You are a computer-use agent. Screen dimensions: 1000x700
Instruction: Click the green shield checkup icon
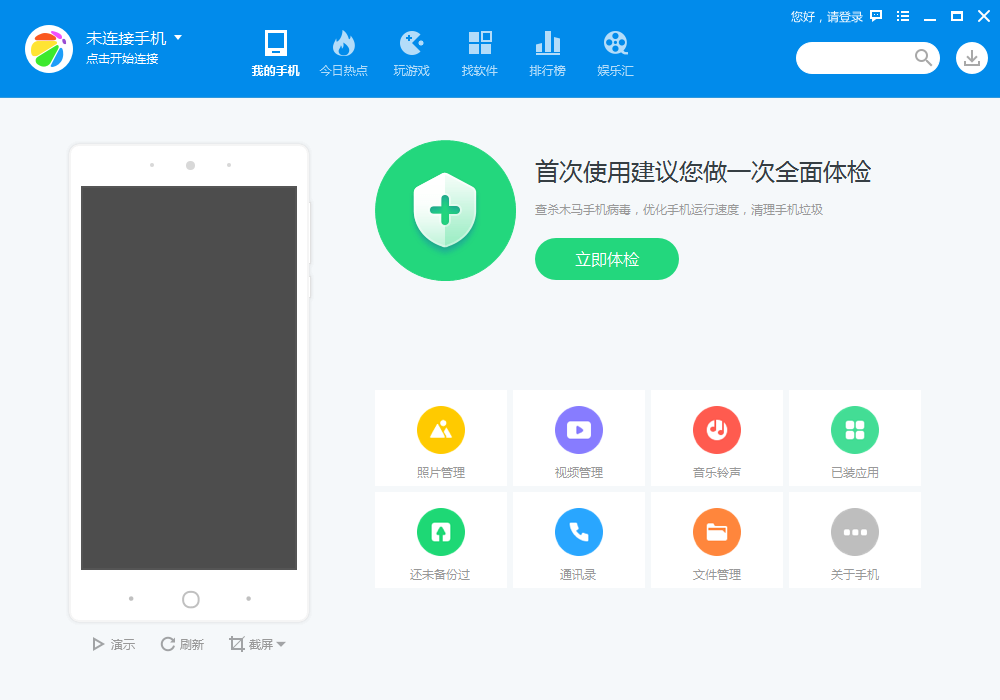click(x=445, y=210)
